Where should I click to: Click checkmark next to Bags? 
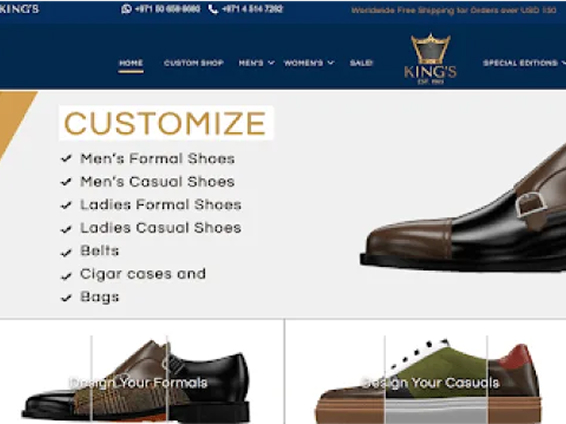[66, 298]
